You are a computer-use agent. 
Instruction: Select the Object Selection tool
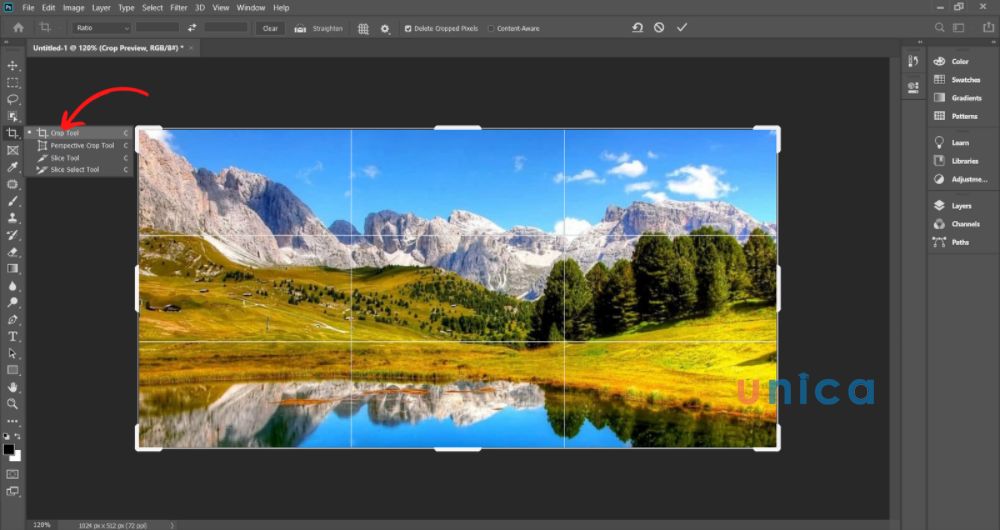(12, 117)
